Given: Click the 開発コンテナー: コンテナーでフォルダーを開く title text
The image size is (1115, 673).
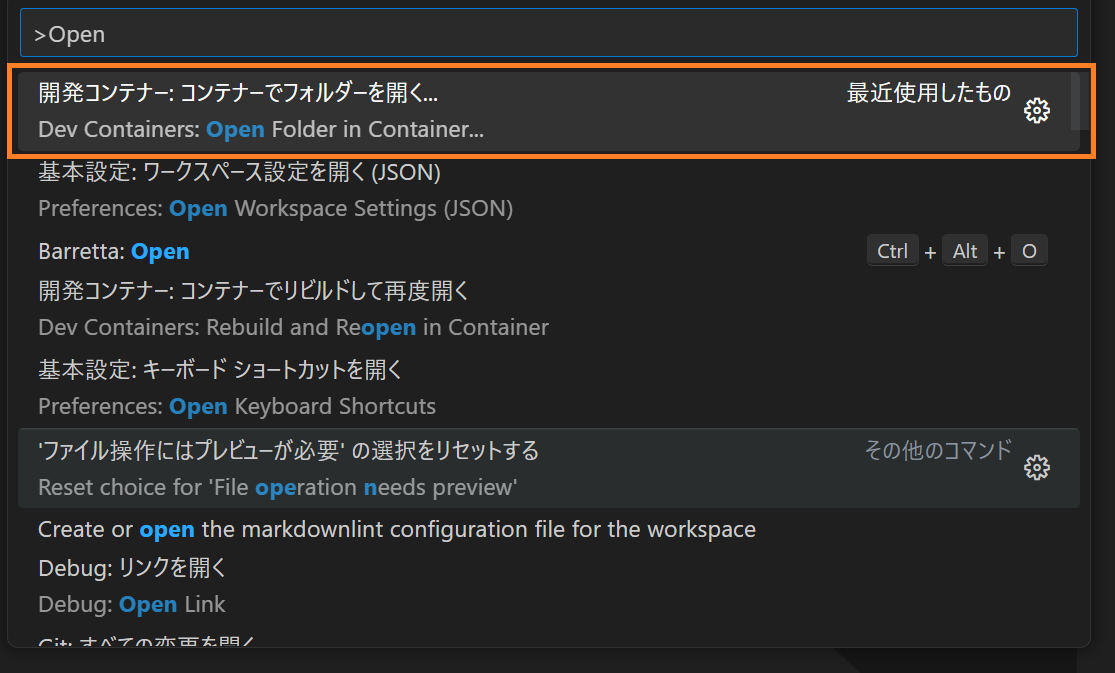Looking at the screenshot, I should click(x=238, y=94).
